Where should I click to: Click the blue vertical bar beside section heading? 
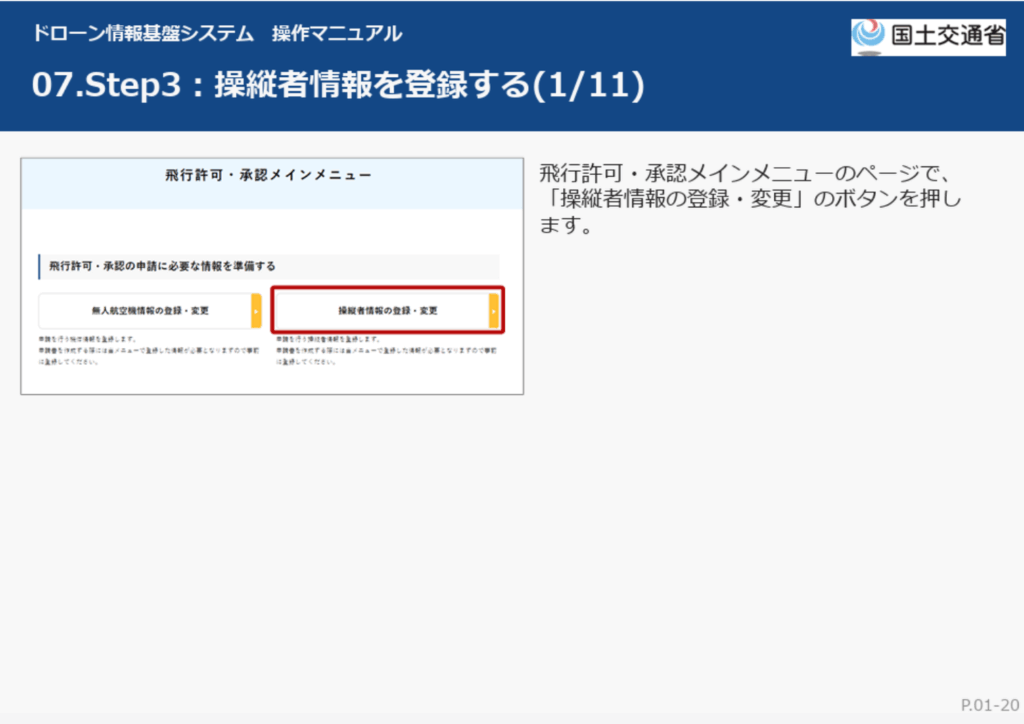coord(39,266)
